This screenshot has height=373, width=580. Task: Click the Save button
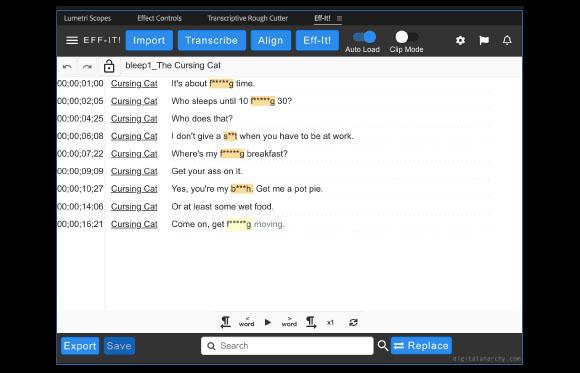pyautogui.click(x=119, y=346)
